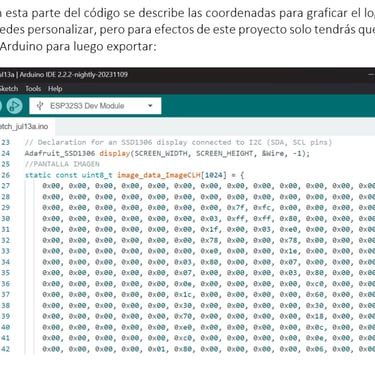The width and height of the screenshot is (375, 366).
Task: Click the 0x1f value on line 31
Action: coord(209,229)
